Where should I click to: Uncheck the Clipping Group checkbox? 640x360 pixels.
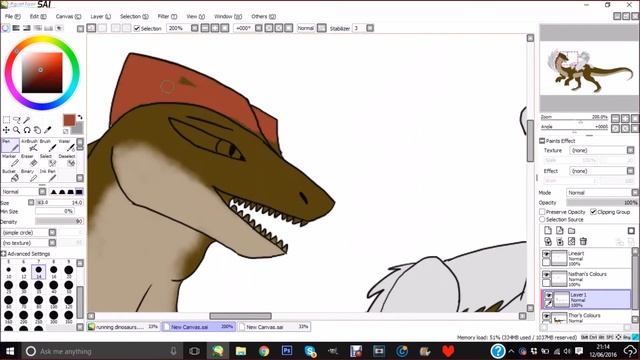coord(593,212)
